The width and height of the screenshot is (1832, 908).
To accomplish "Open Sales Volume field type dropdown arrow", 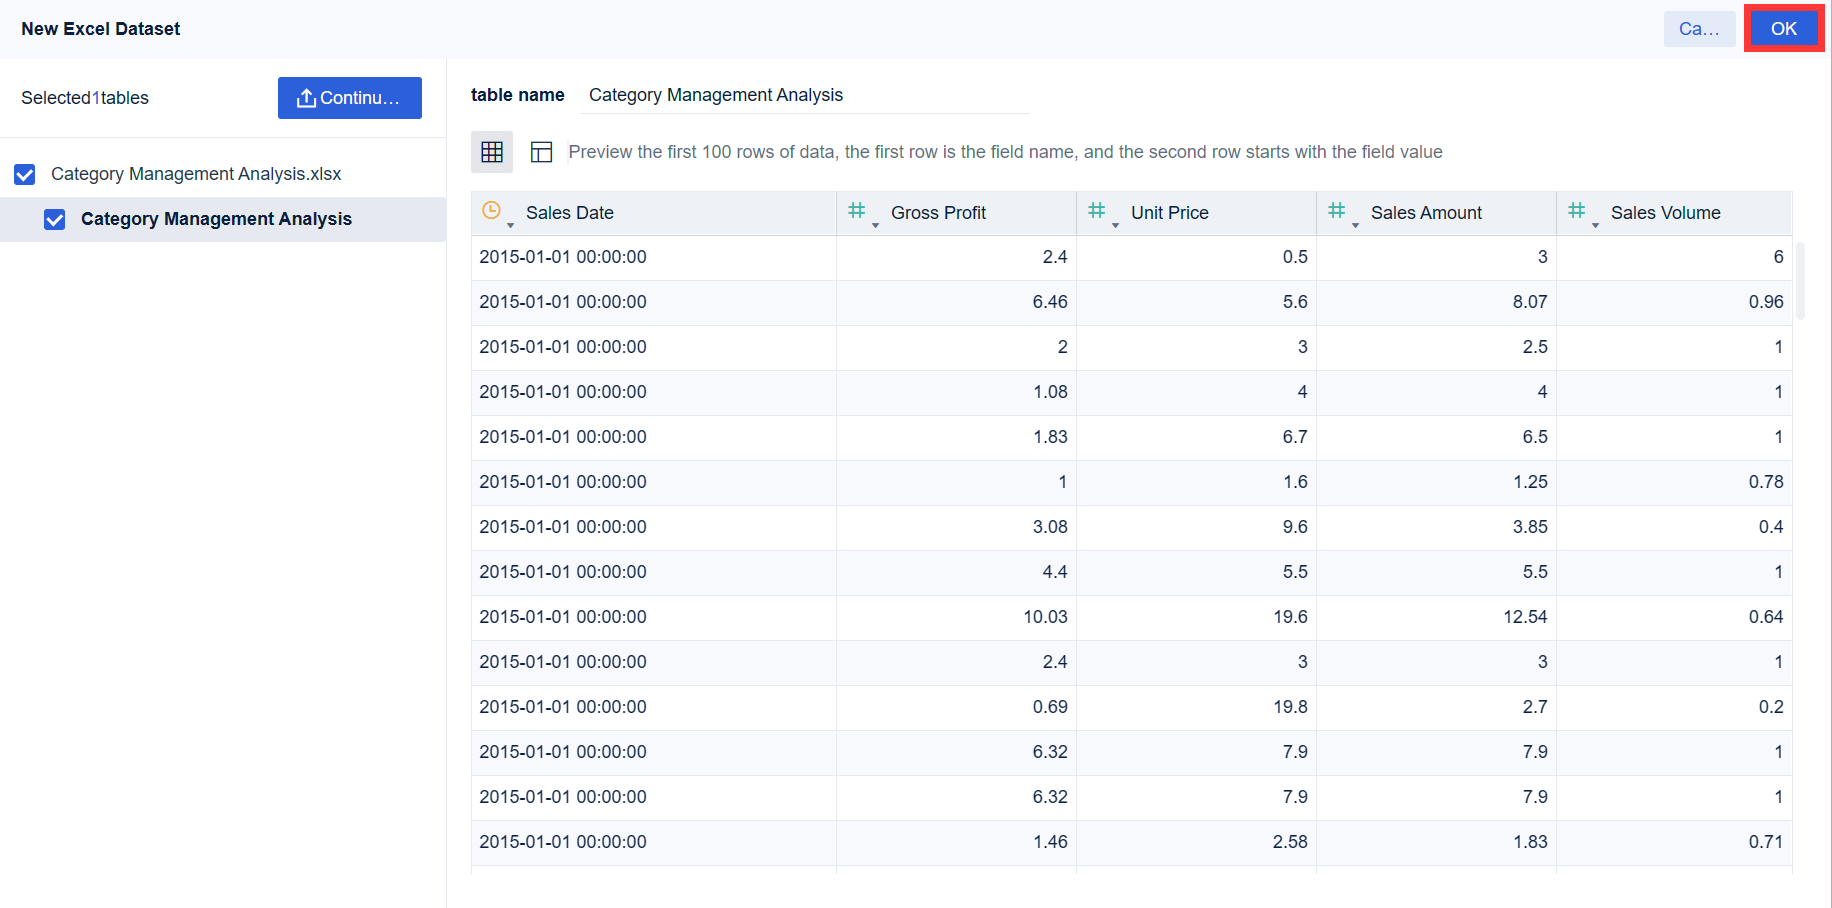I will (1595, 225).
